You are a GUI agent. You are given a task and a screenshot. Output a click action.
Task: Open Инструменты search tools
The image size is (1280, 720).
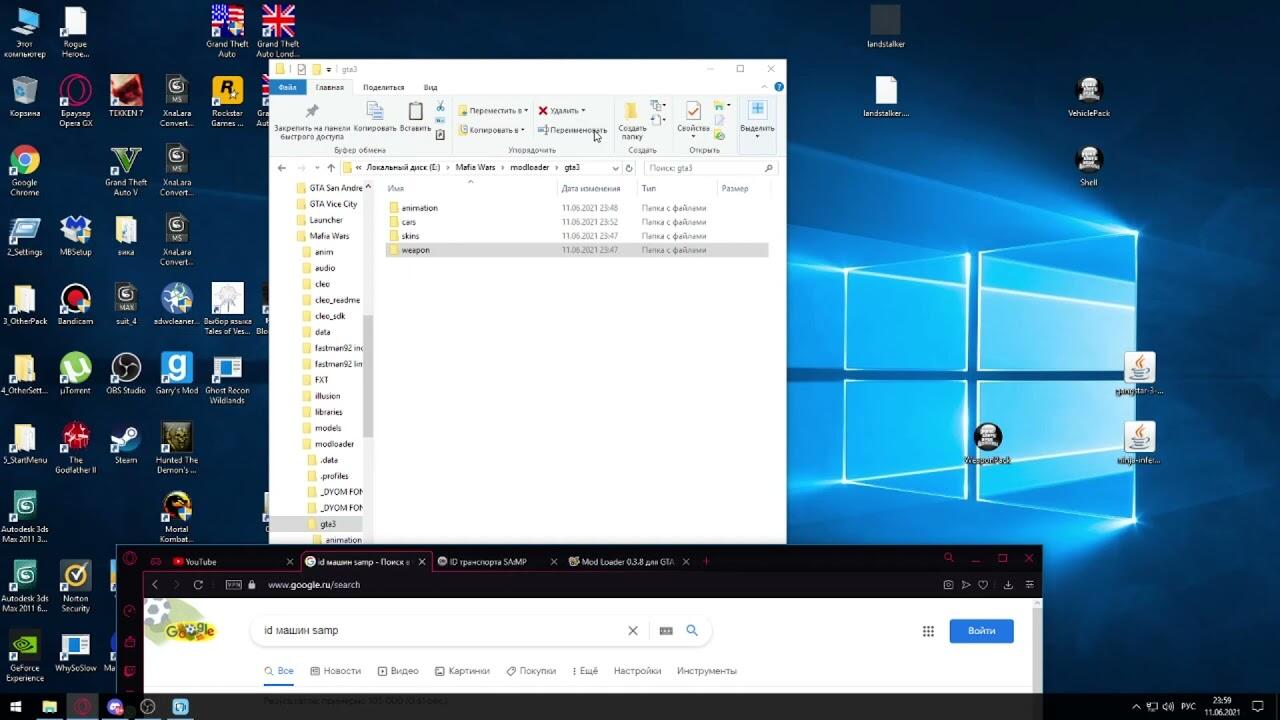707,671
